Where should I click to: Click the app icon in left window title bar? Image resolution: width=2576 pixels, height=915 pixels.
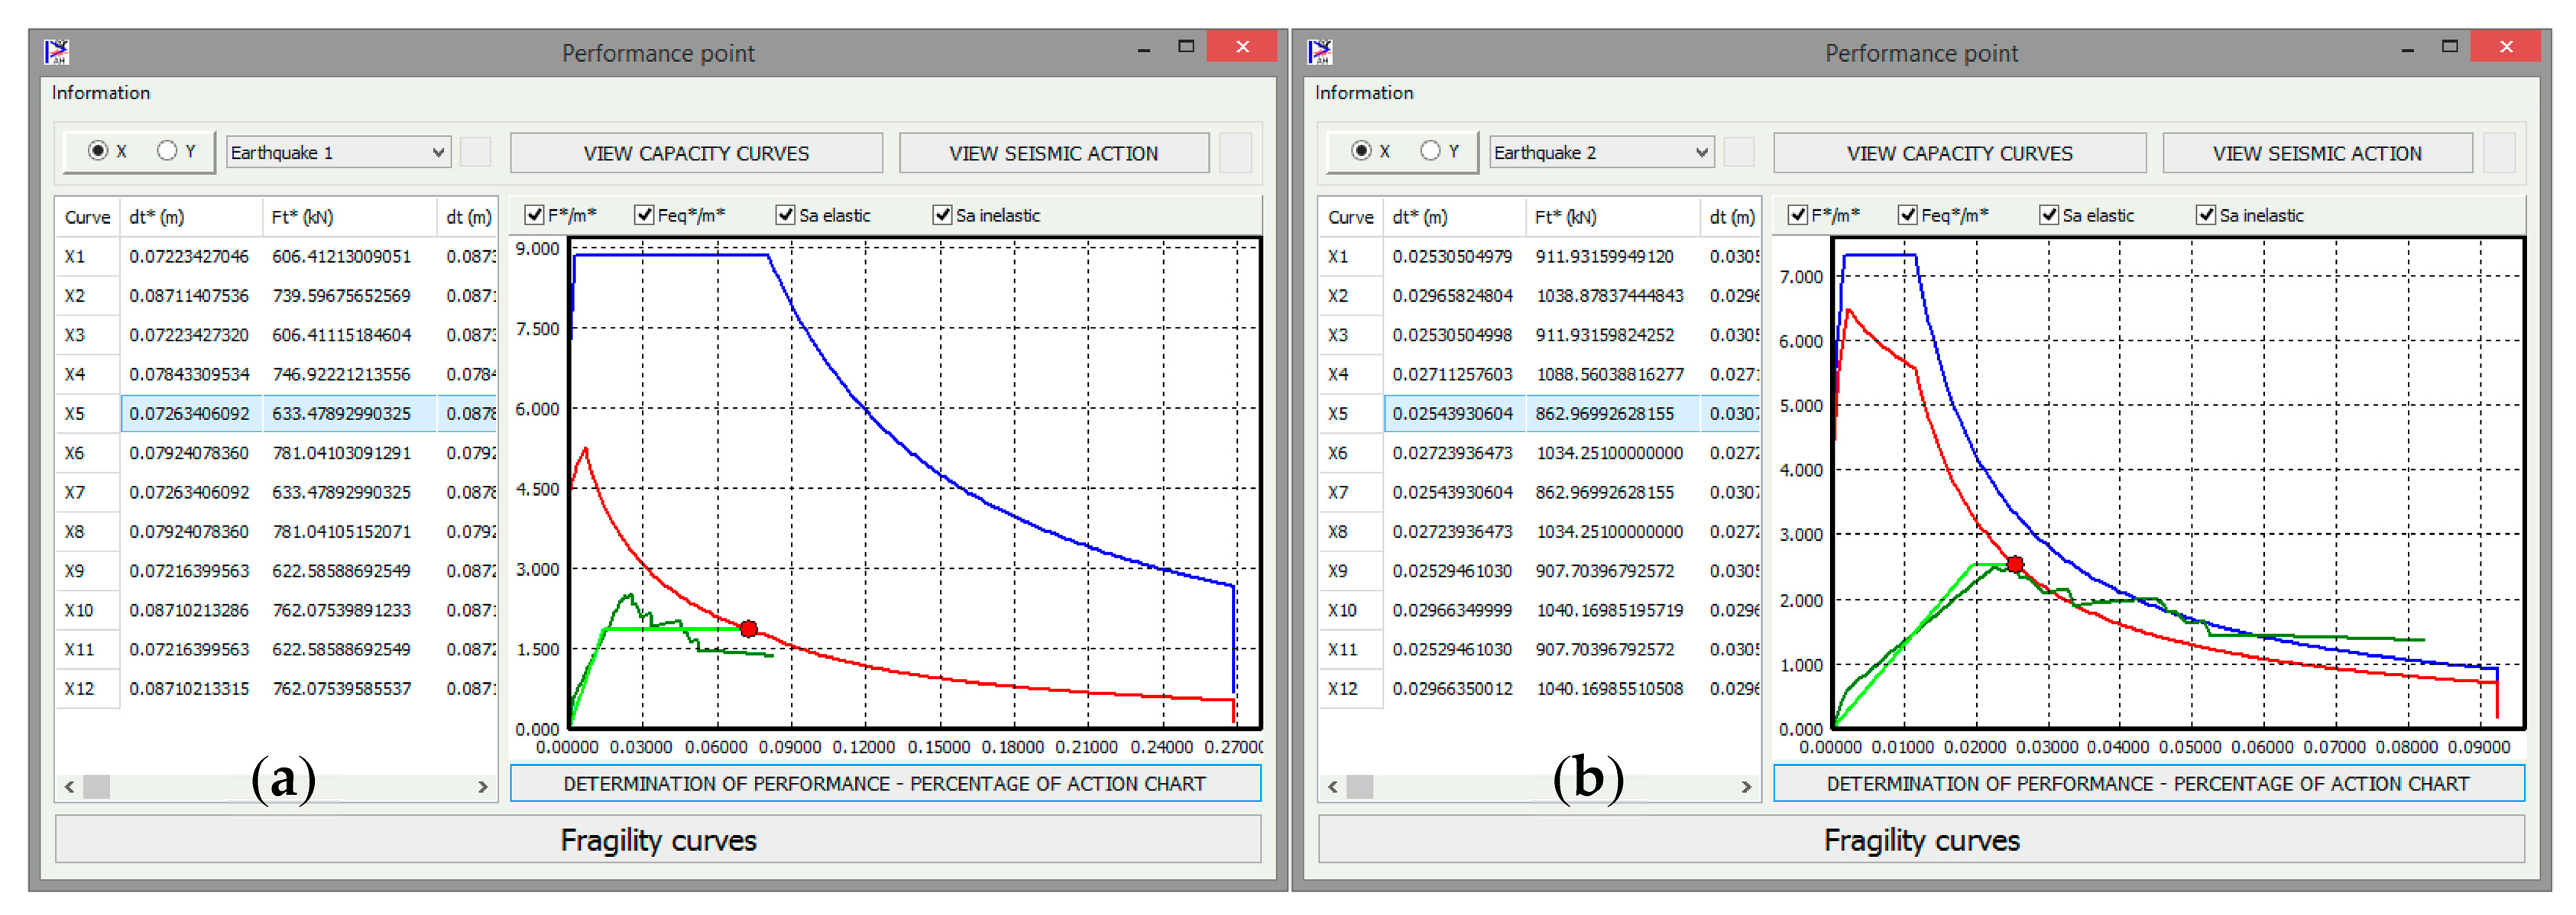click(x=57, y=52)
